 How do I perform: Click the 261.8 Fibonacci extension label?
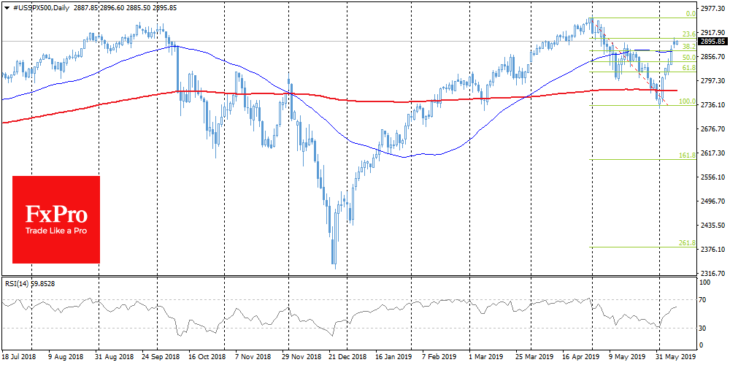688,243
